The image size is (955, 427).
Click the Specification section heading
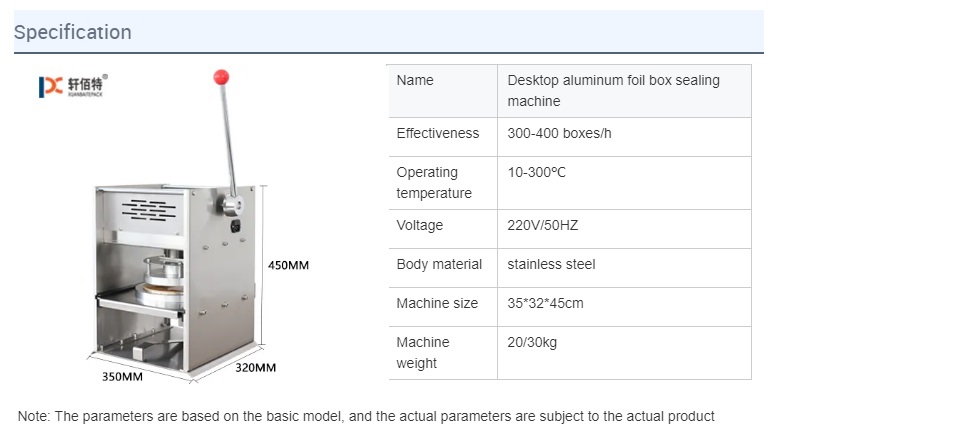[x=72, y=32]
